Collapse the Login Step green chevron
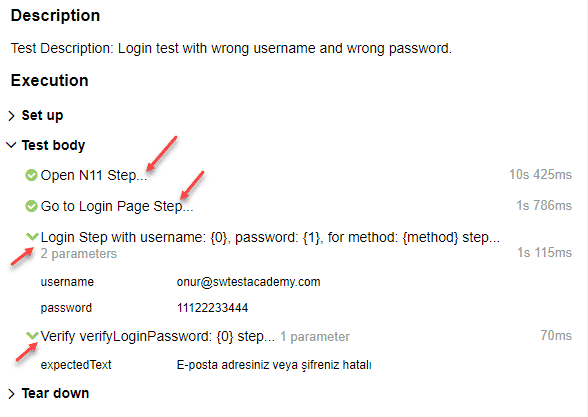This screenshot has width=588, height=417. [32, 237]
